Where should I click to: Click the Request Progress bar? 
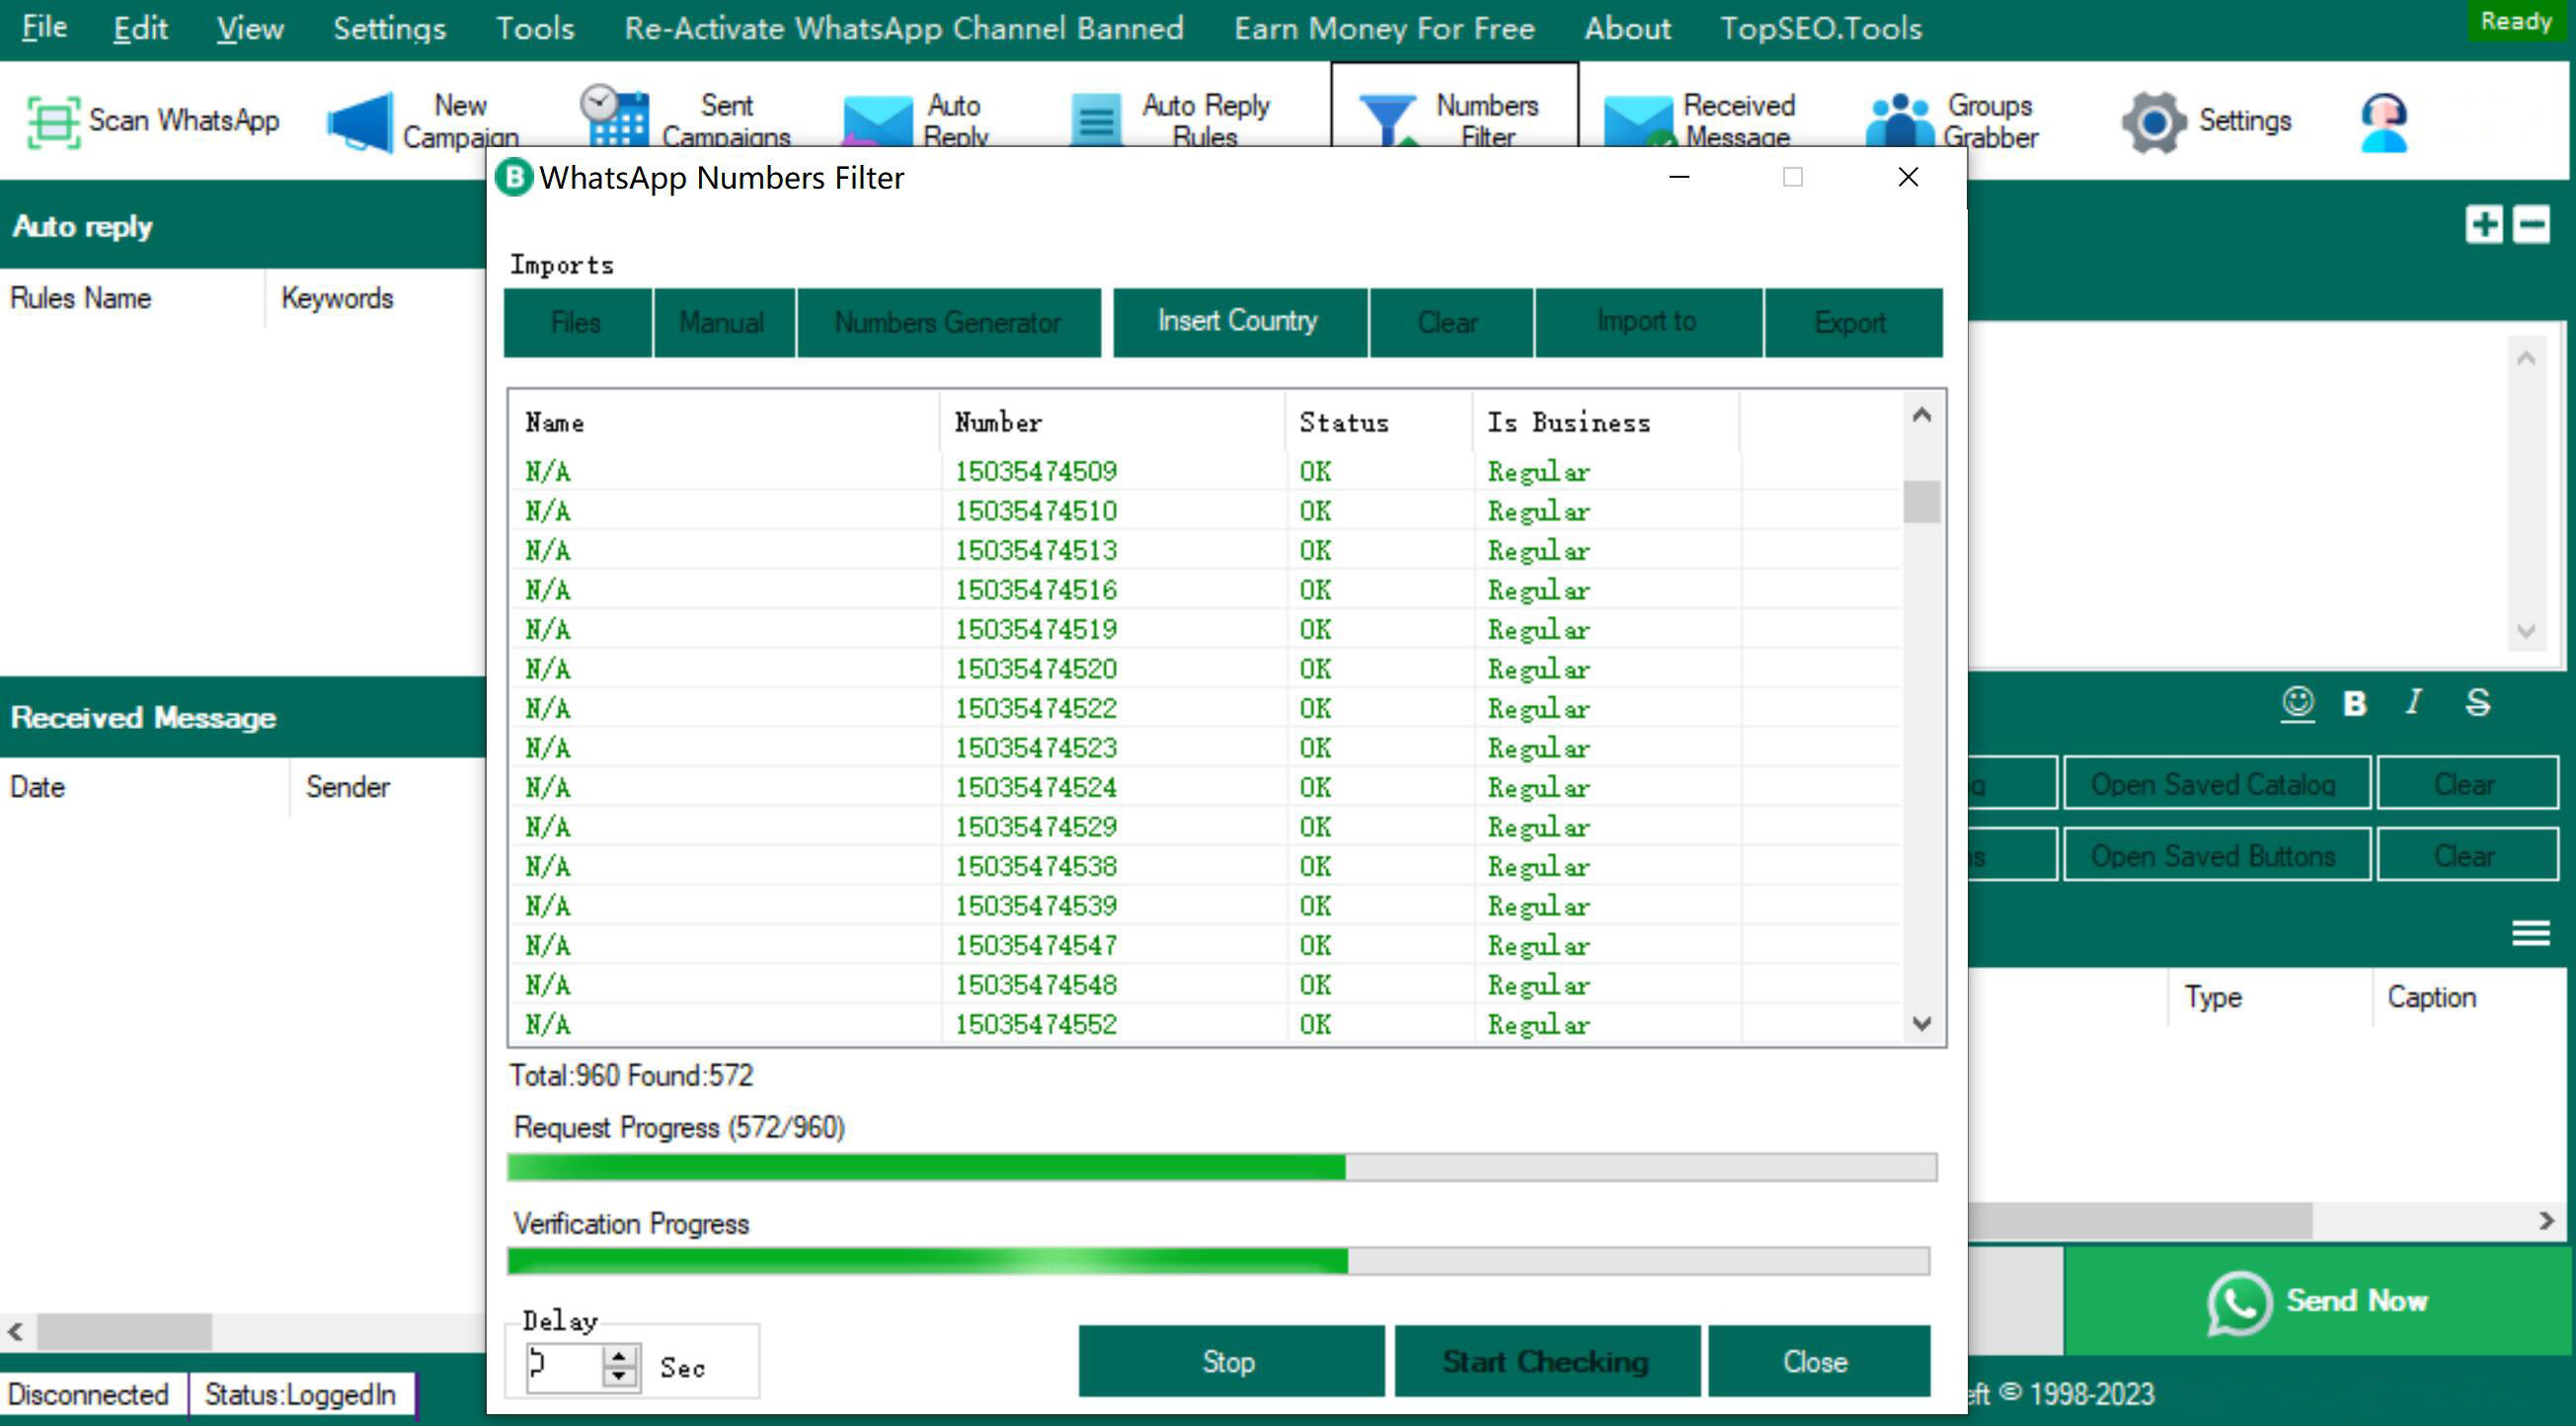pos(1222,1168)
